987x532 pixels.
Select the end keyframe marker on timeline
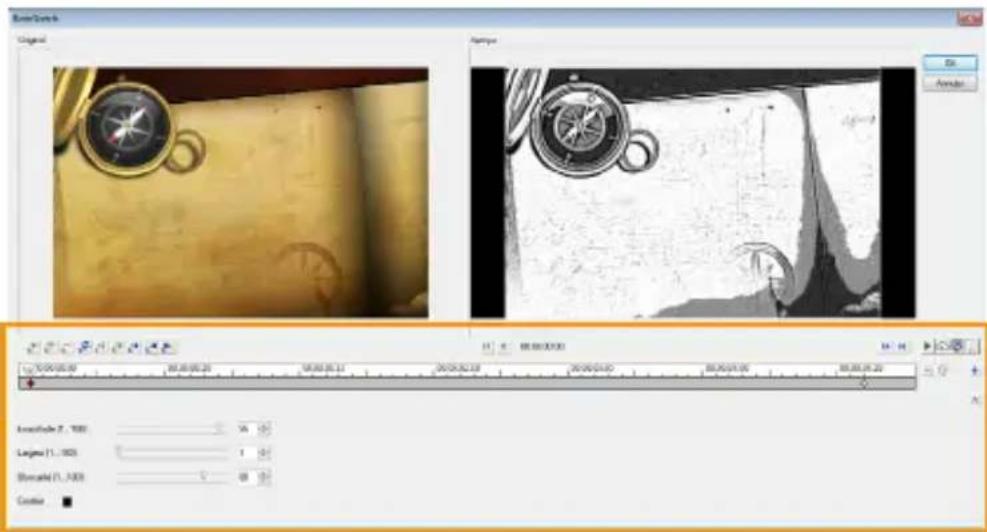click(864, 383)
